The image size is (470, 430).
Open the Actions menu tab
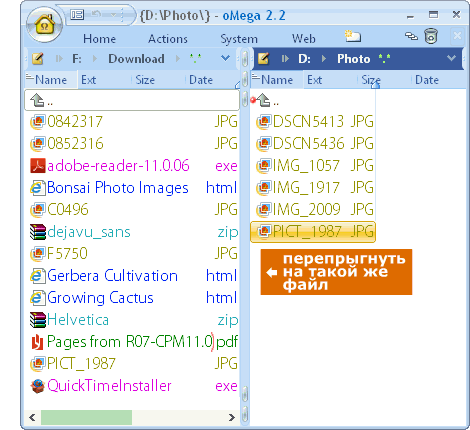[x=168, y=39]
